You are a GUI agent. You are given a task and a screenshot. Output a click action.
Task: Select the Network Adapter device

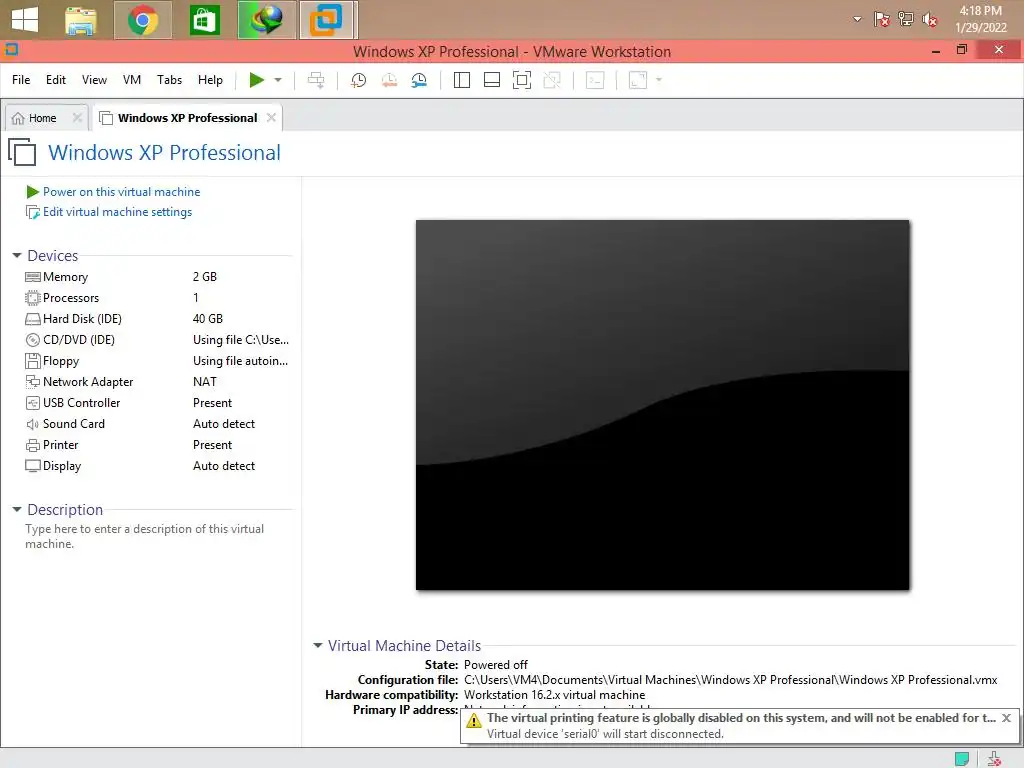pos(157,382)
